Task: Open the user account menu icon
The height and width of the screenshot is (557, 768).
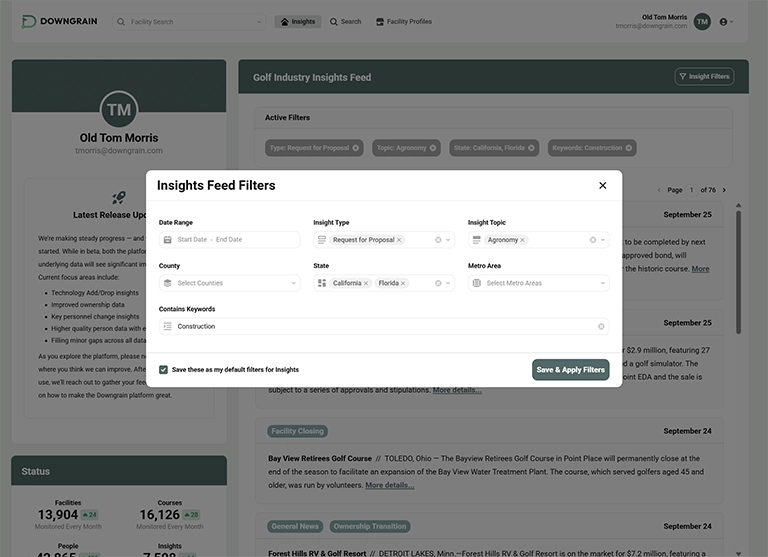Action: [x=724, y=21]
